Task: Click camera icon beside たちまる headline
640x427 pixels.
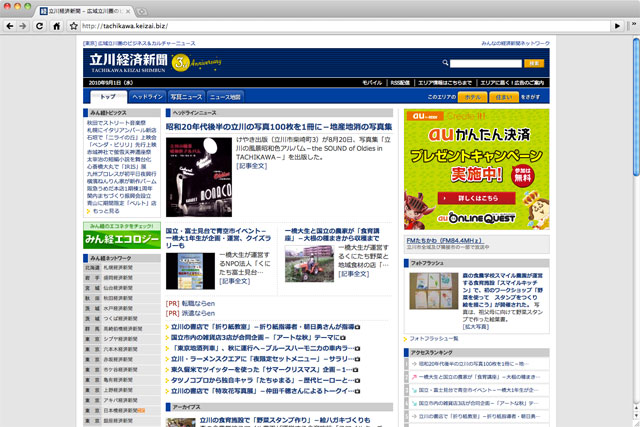Action: coord(357,381)
